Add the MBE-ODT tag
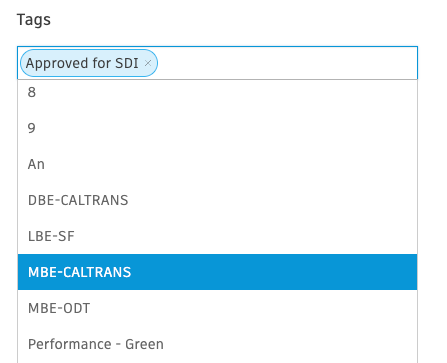The width and height of the screenshot is (447, 363). click(217, 308)
